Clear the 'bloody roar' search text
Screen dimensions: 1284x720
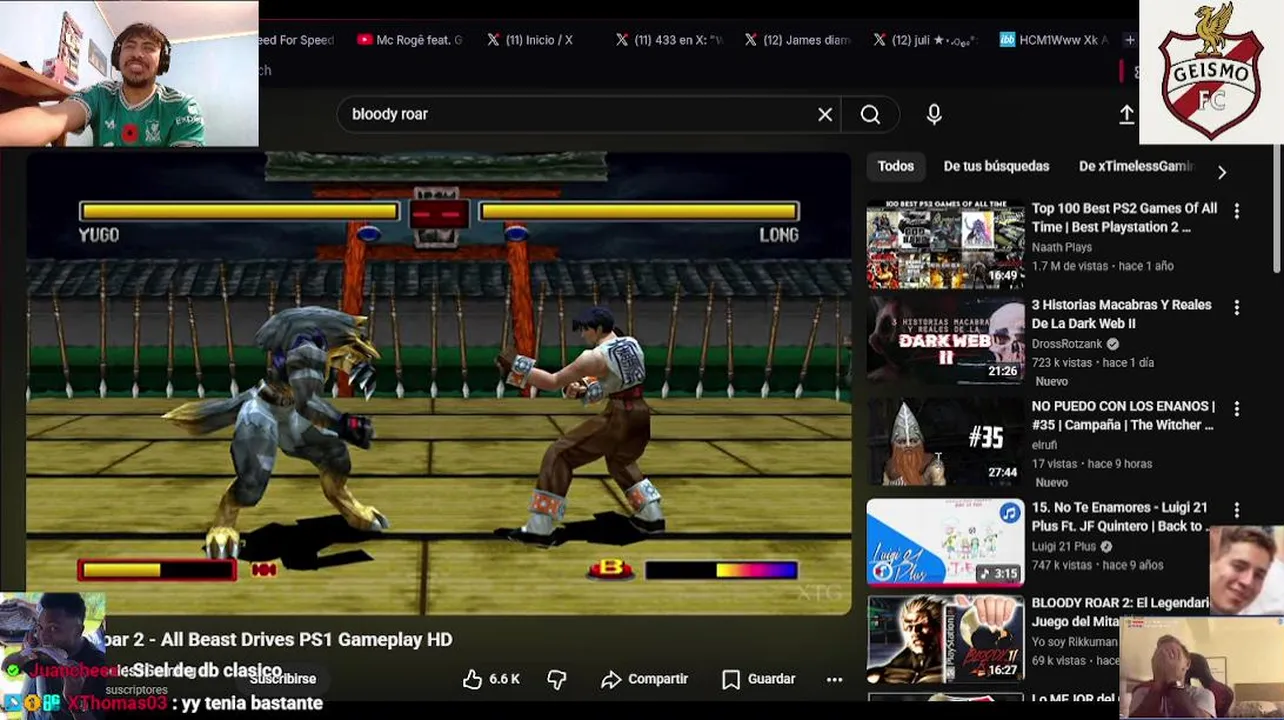pos(825,114)
